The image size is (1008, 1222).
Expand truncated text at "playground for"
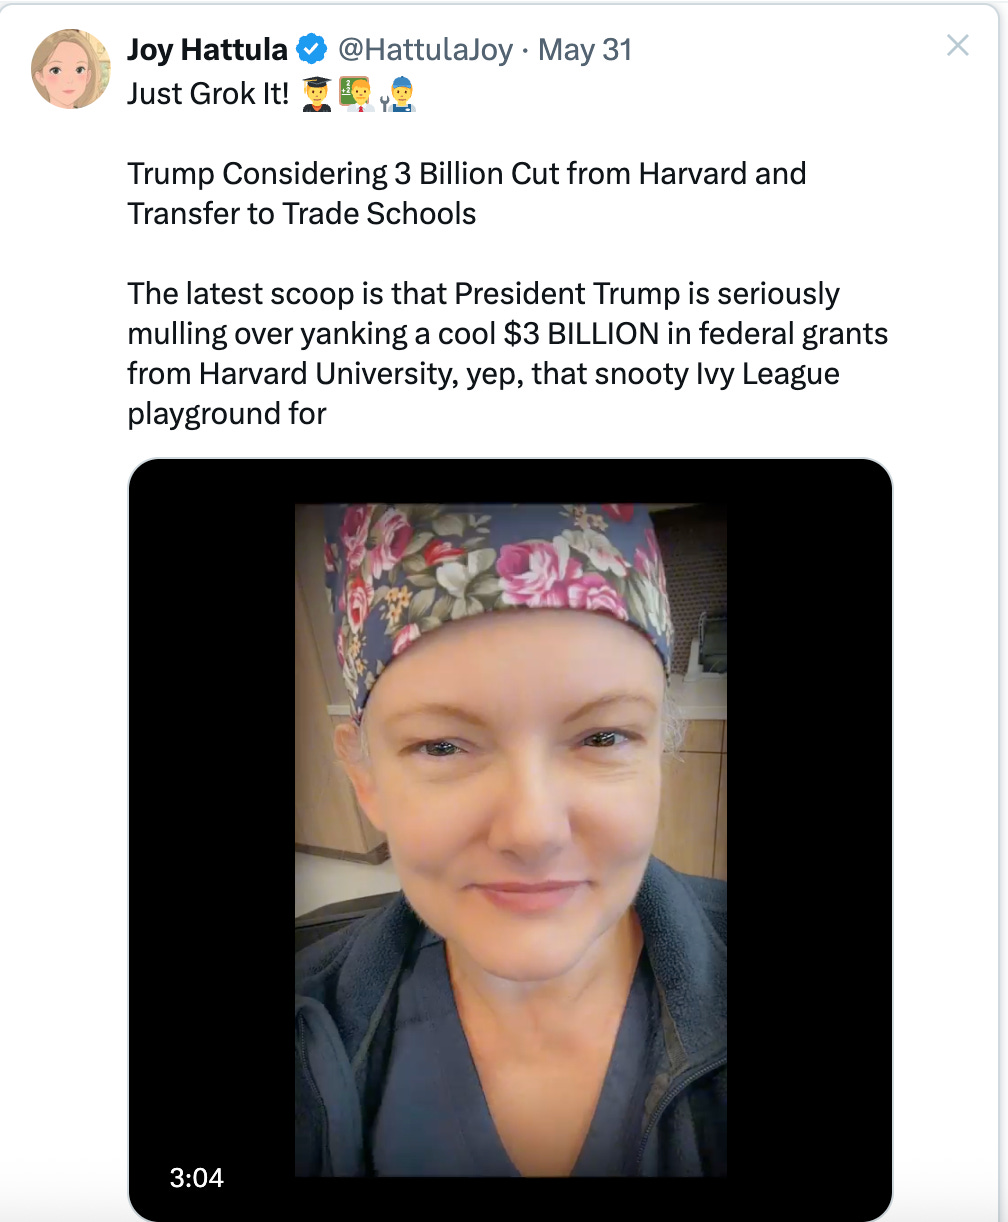(x=227, y=413)
